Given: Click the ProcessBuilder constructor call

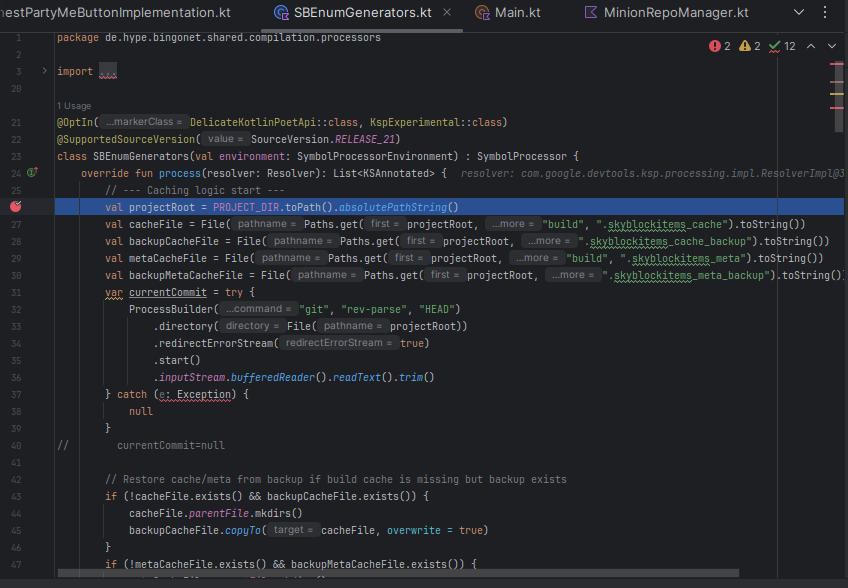Looking at the screenshot, I should (x=171, y=309).
